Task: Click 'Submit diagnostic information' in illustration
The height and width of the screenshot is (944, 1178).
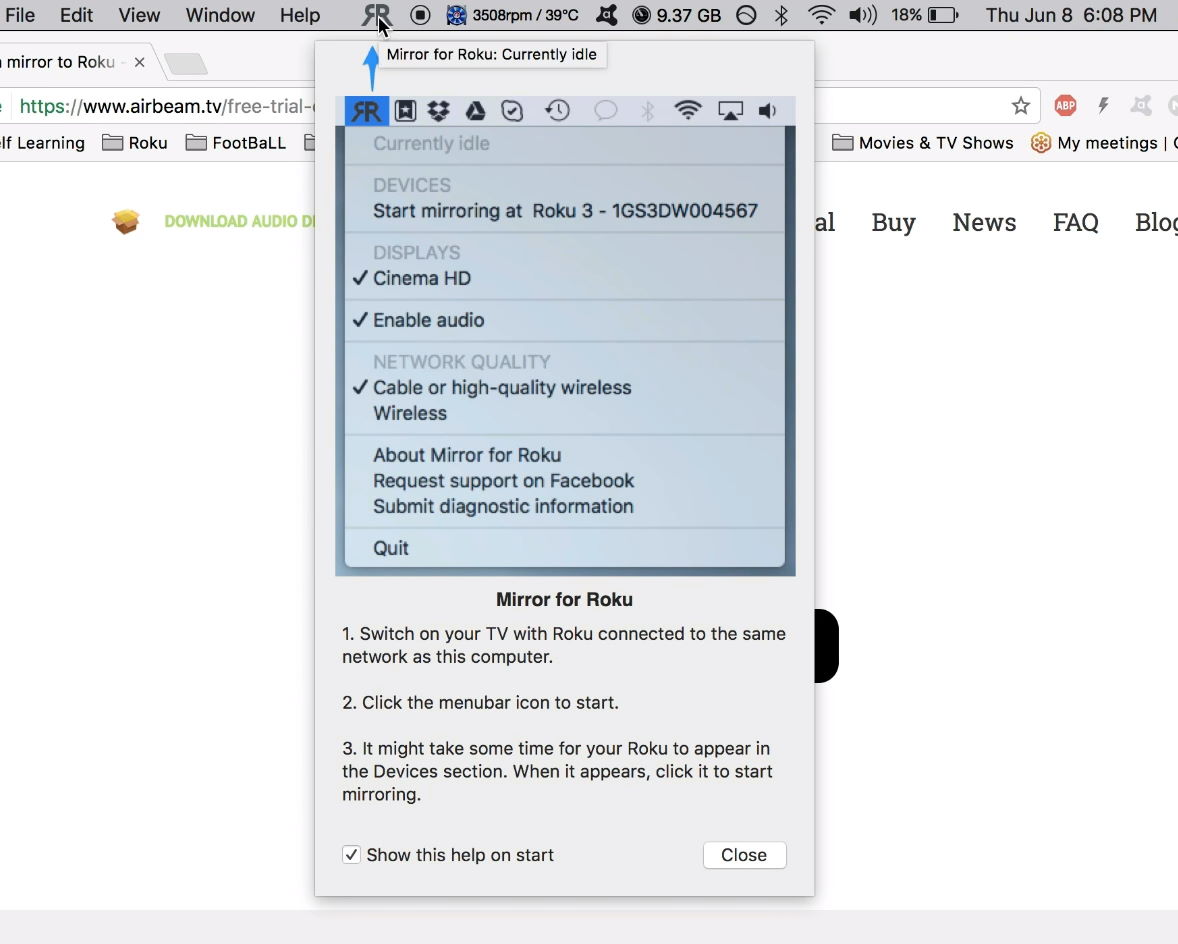Action: point(503,506)
